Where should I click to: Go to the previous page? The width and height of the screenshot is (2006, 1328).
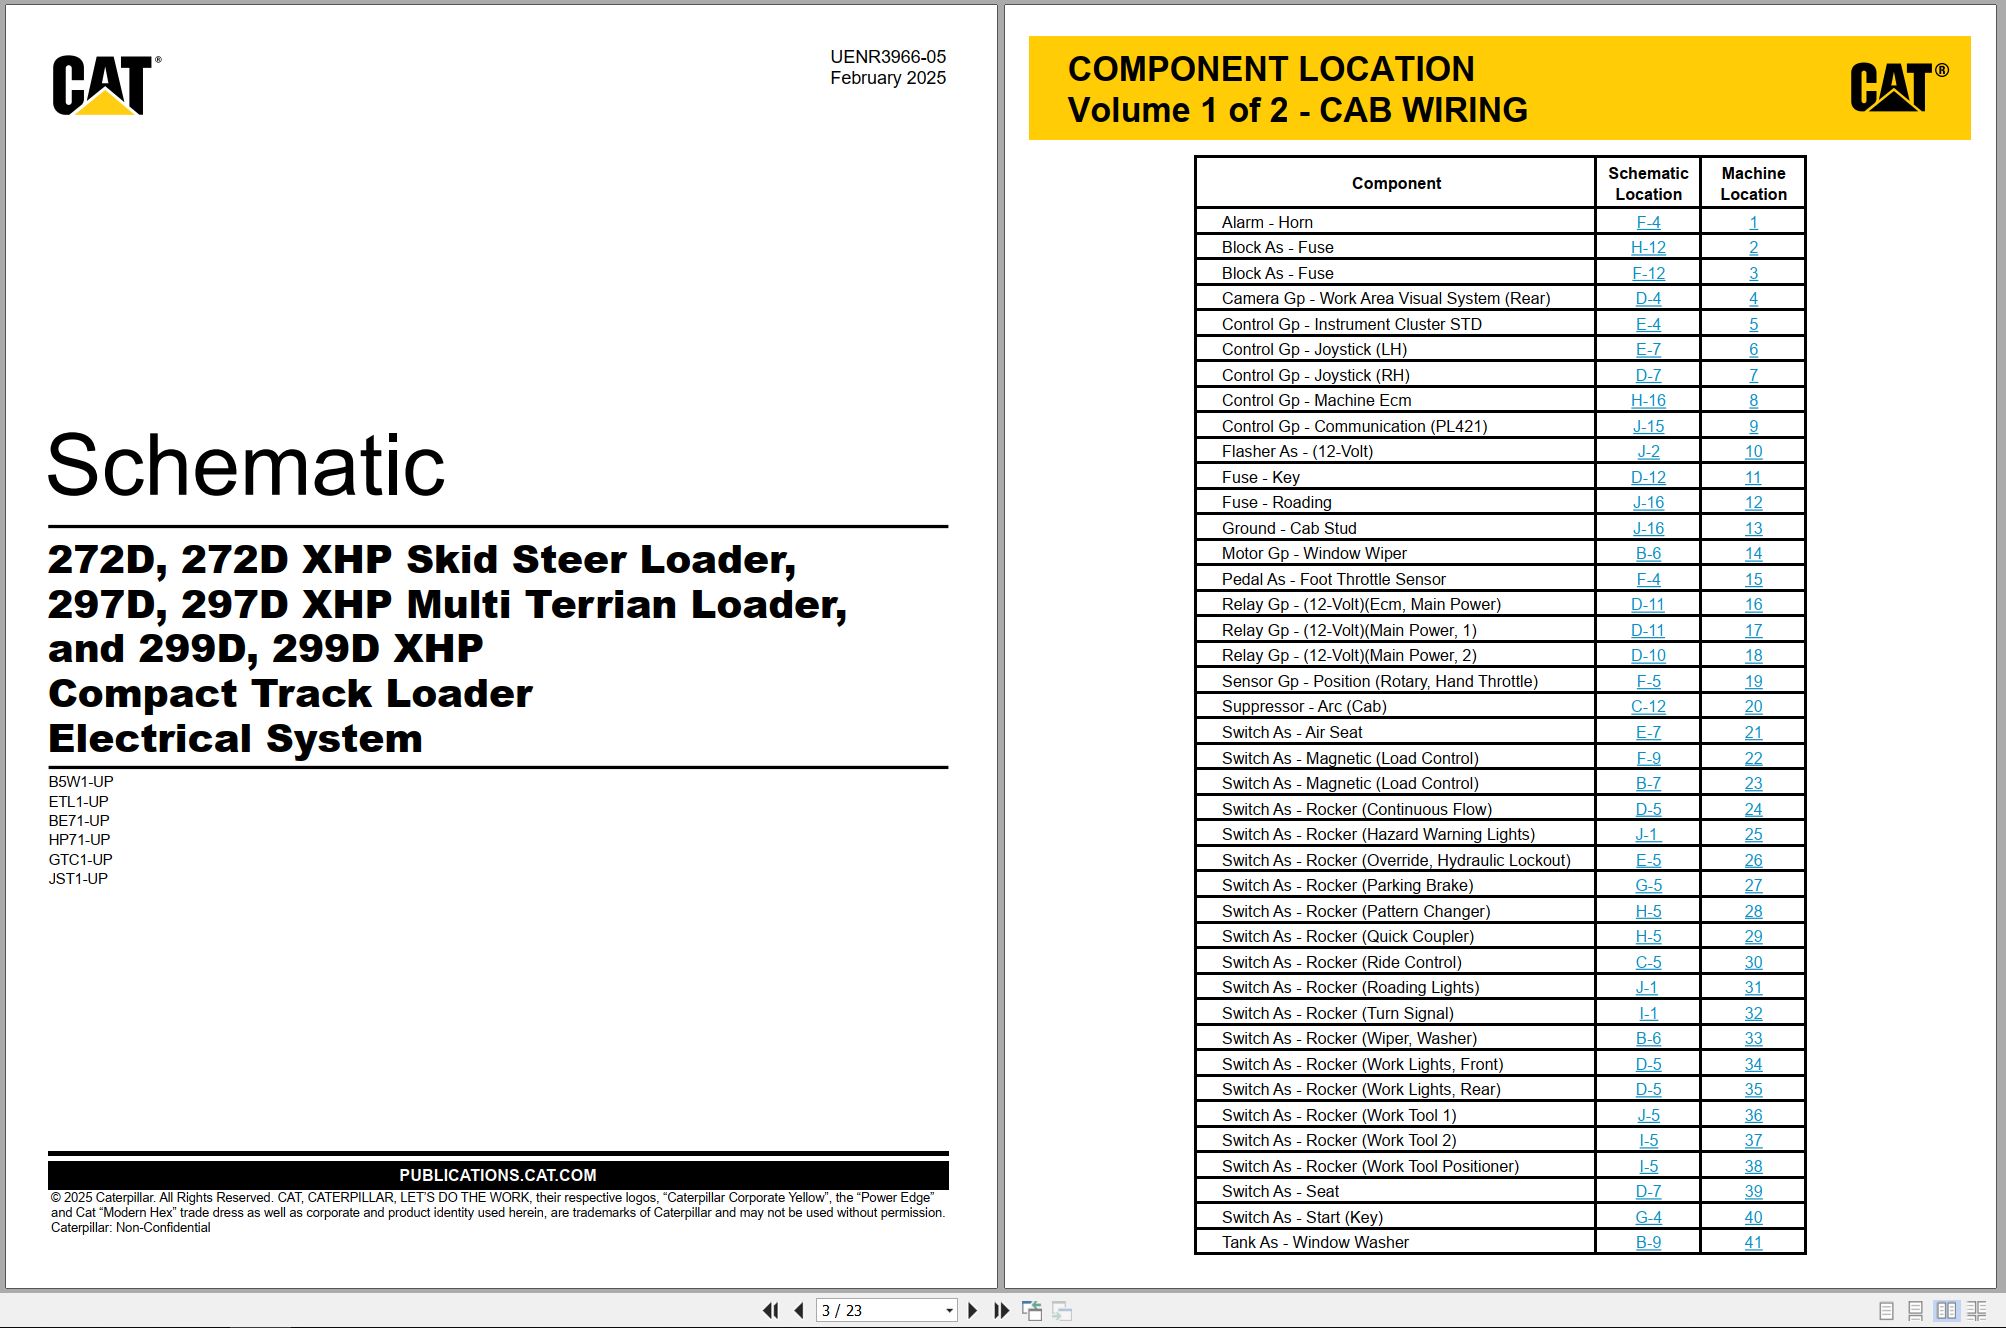pyautogui.click(x=798, y=1310)
